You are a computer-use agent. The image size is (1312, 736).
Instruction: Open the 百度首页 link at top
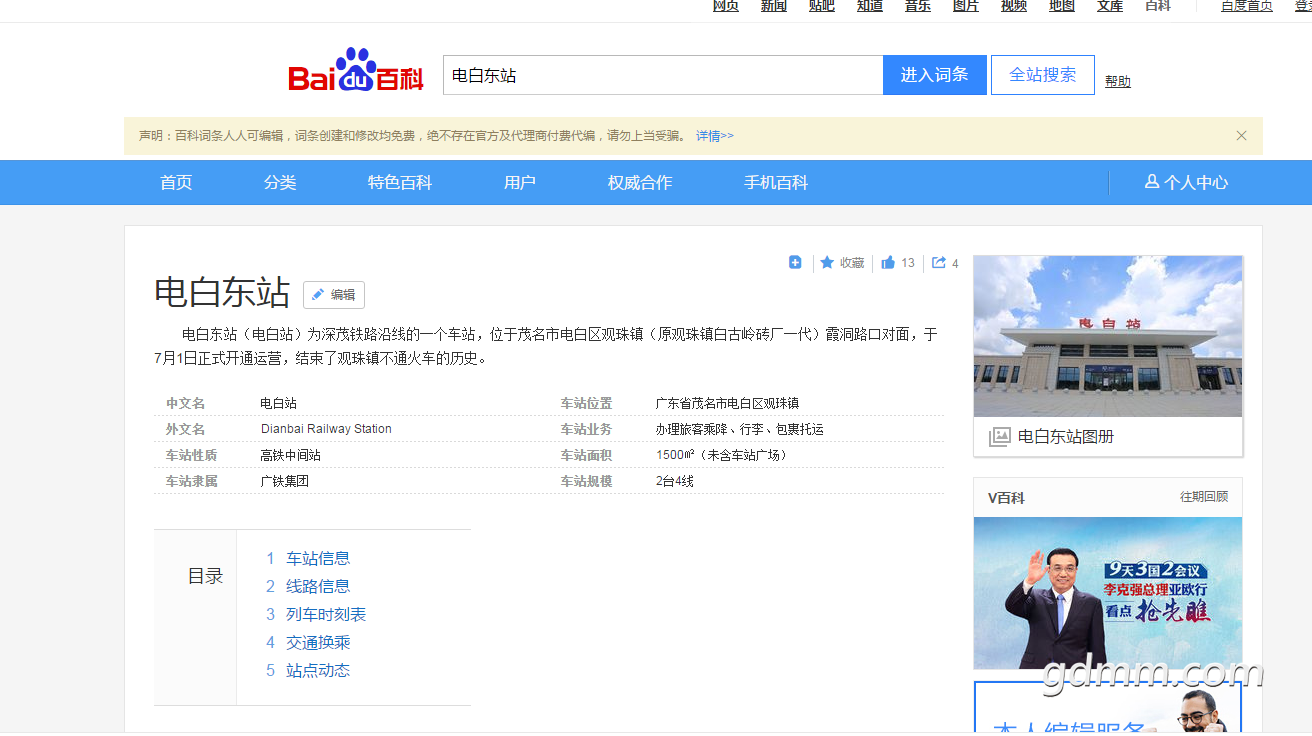coord(1247,6)
